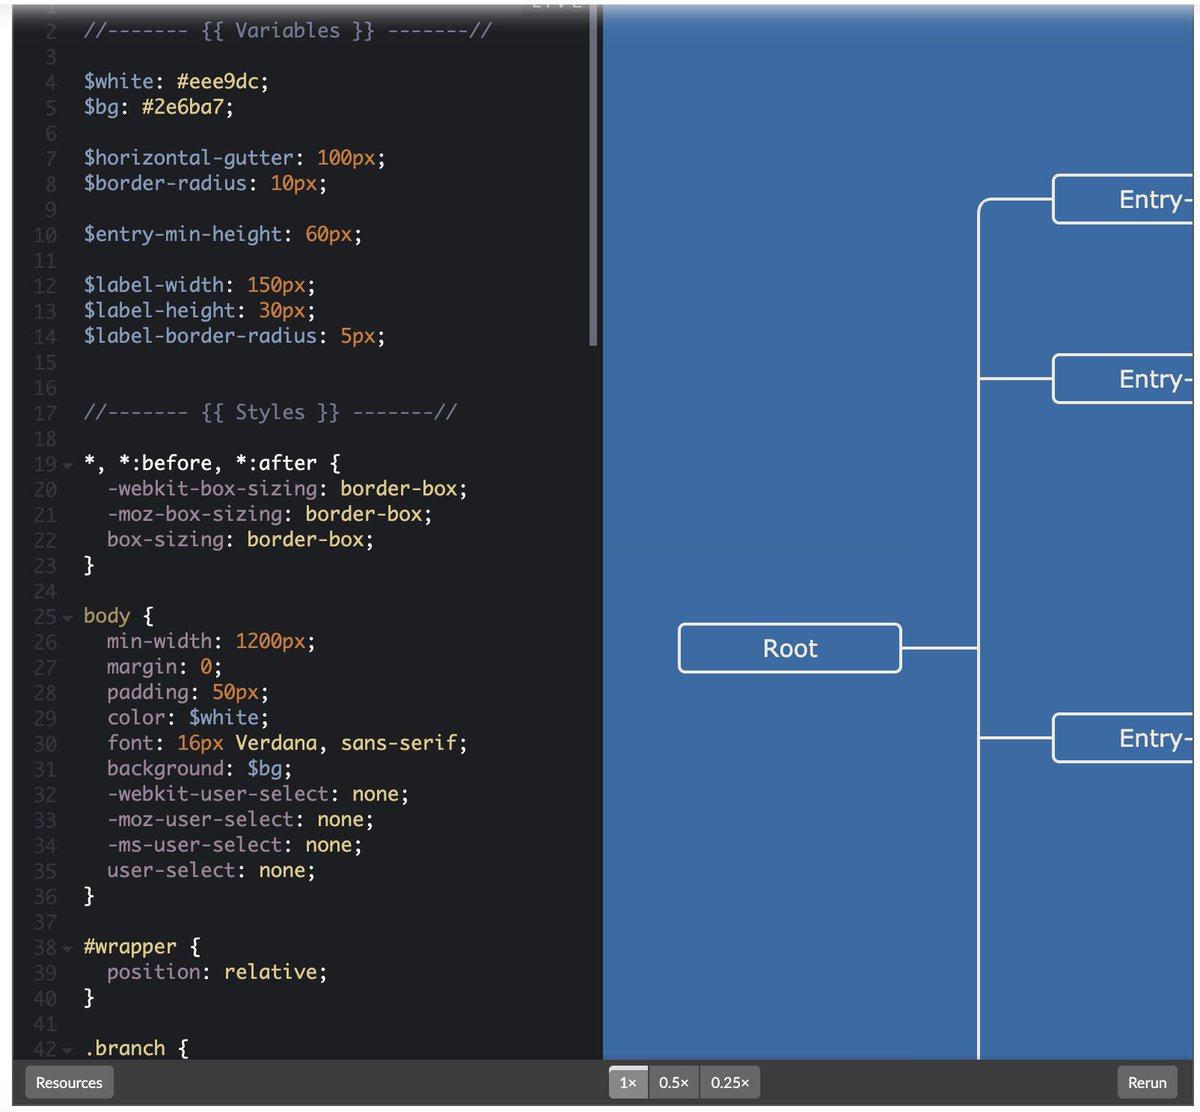
Task: Select the 1× zoom level
Action: pyautogui.click(x=628, y=1082)
